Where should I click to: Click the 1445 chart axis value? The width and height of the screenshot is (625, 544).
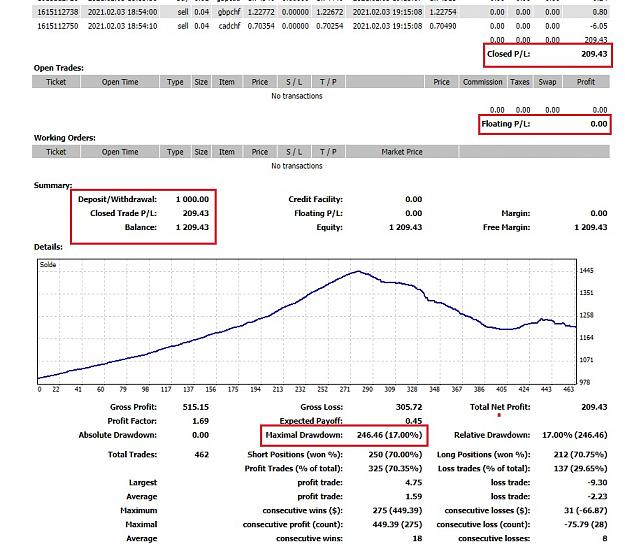[x=586, y=271]
